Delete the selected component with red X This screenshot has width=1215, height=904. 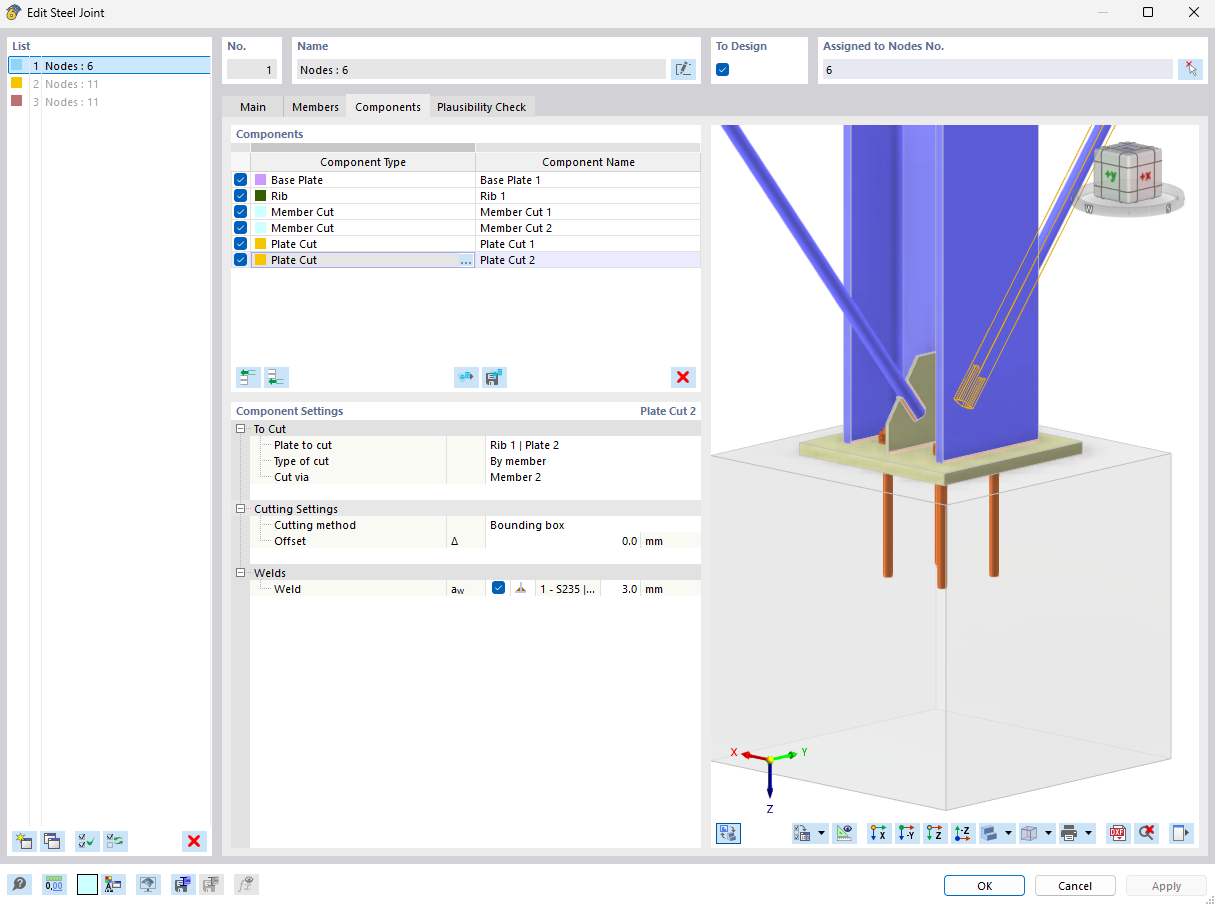(683, 377)
